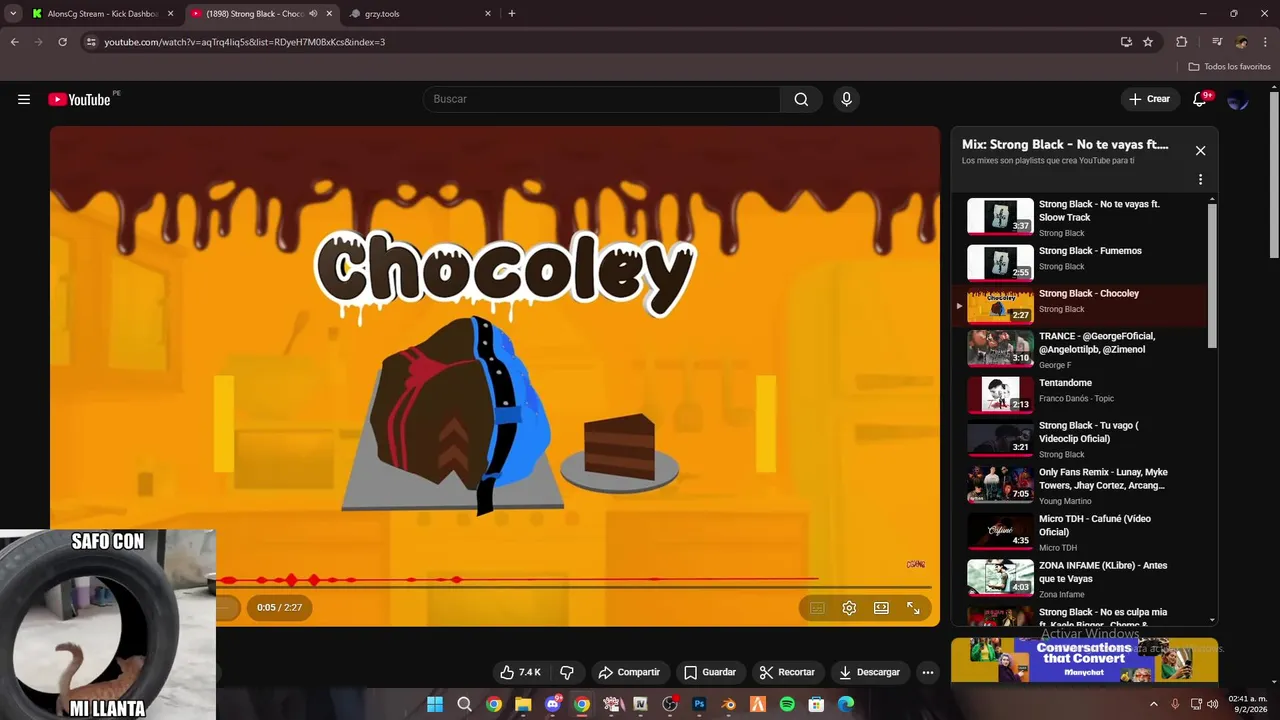Select the Strong Black Chocoley YouTube tab
Image resolution: width=1280 pixels, height=720 pixels.
254,14
